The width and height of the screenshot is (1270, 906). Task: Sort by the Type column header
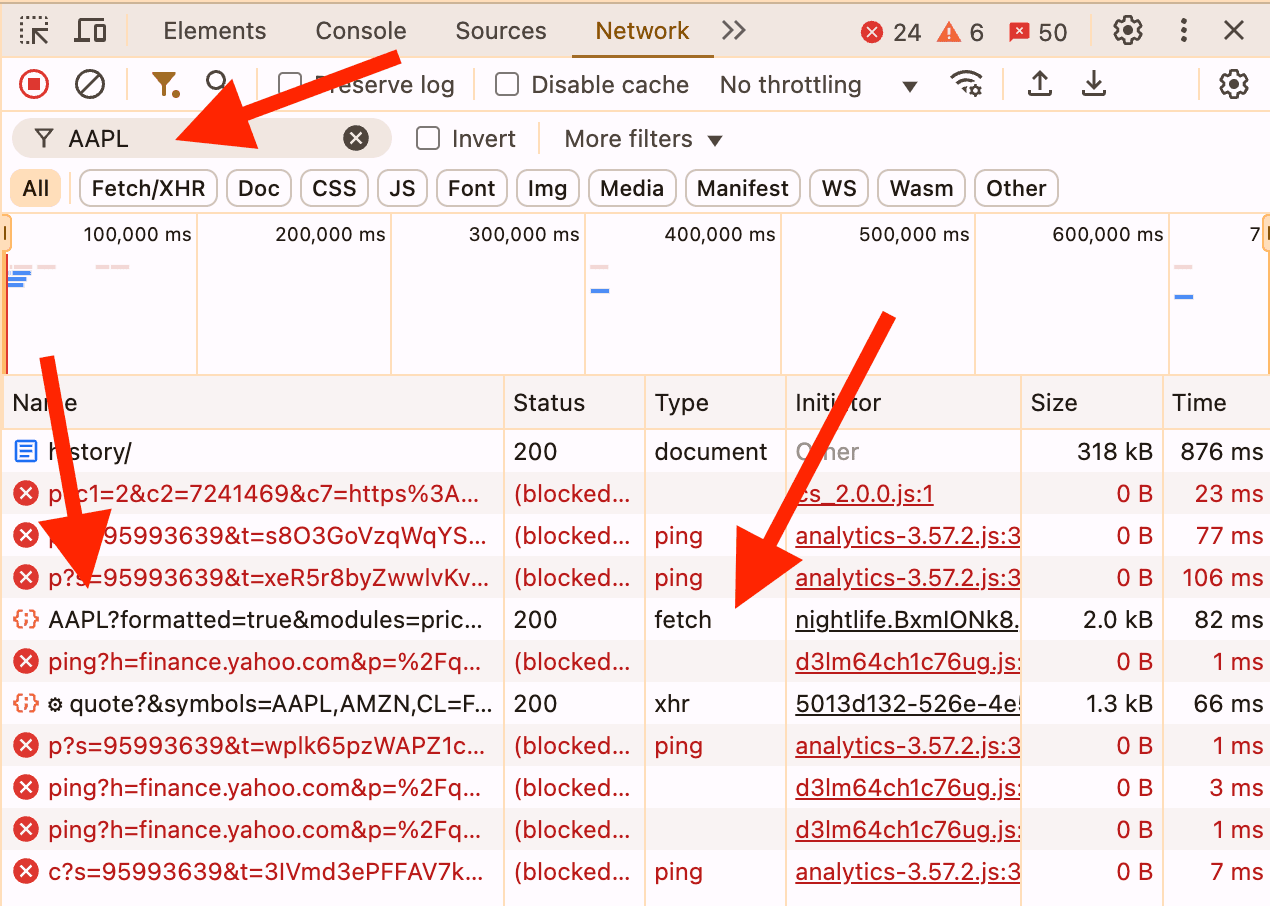tap(716, 403)
